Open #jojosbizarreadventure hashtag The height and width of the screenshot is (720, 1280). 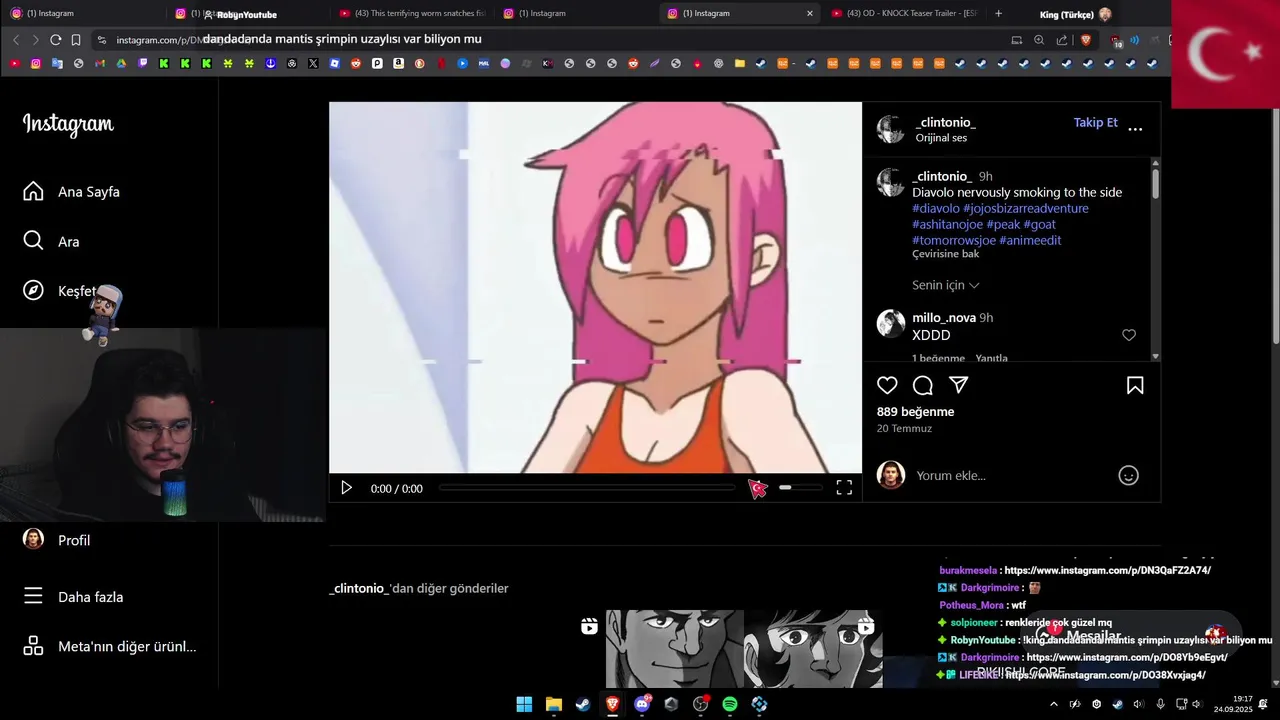[1025, 208]
